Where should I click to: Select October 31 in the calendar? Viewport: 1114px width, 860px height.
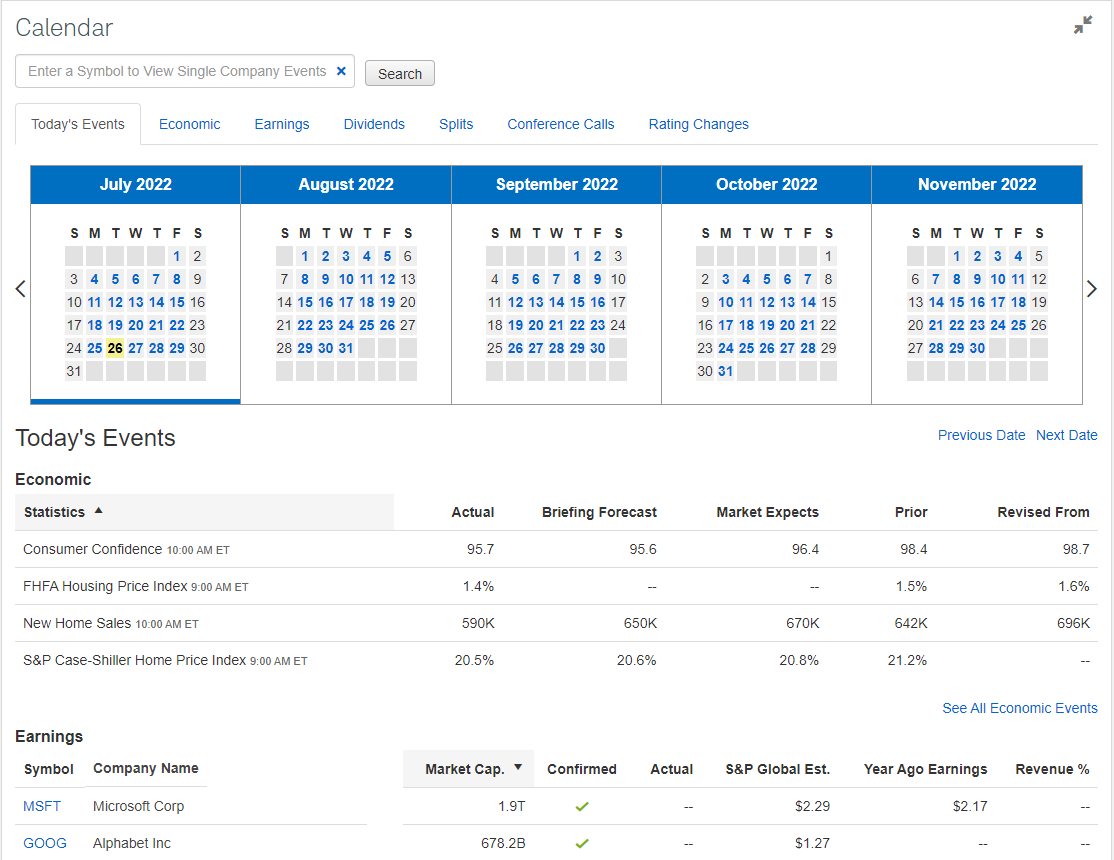(725, 371)
